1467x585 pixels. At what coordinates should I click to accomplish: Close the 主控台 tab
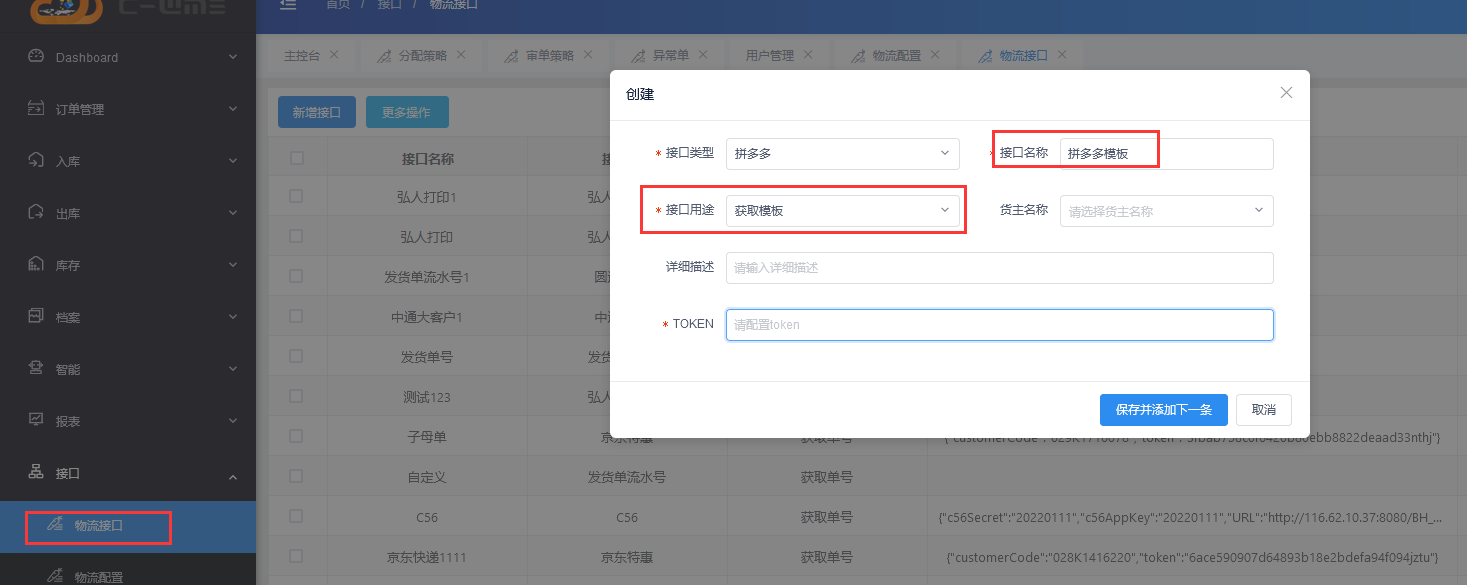(x=334, y=55)
